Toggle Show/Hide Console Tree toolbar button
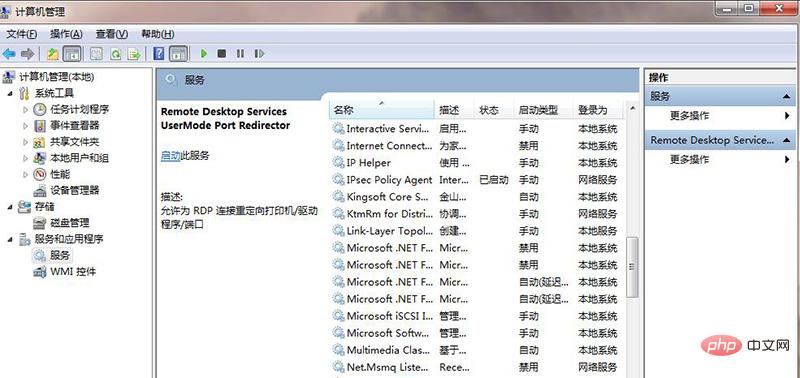 tap(72, 54)
